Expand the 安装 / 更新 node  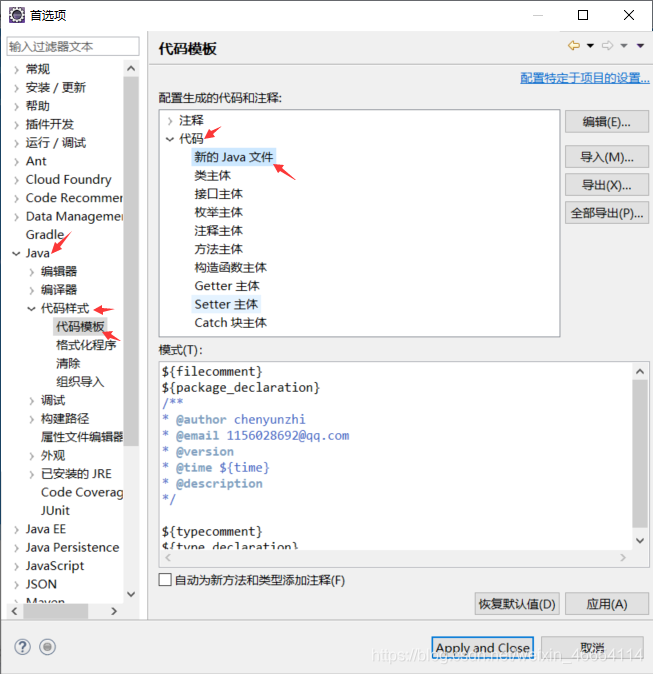point(16,88)
